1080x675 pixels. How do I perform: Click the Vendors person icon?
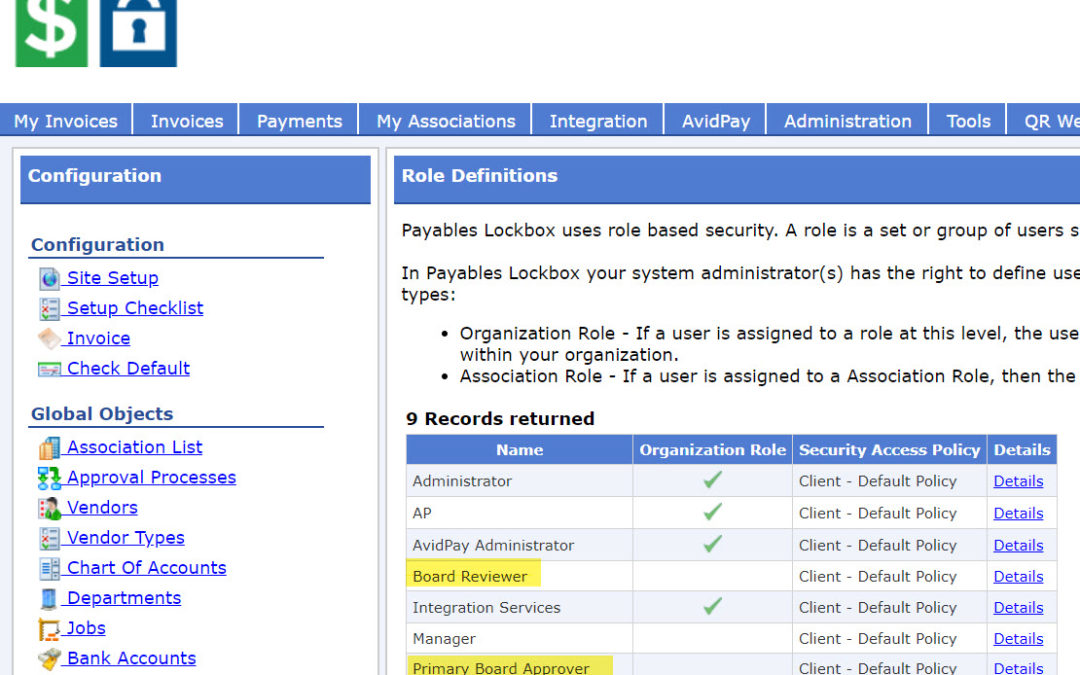pyautogui.click(x=49, y=508)
